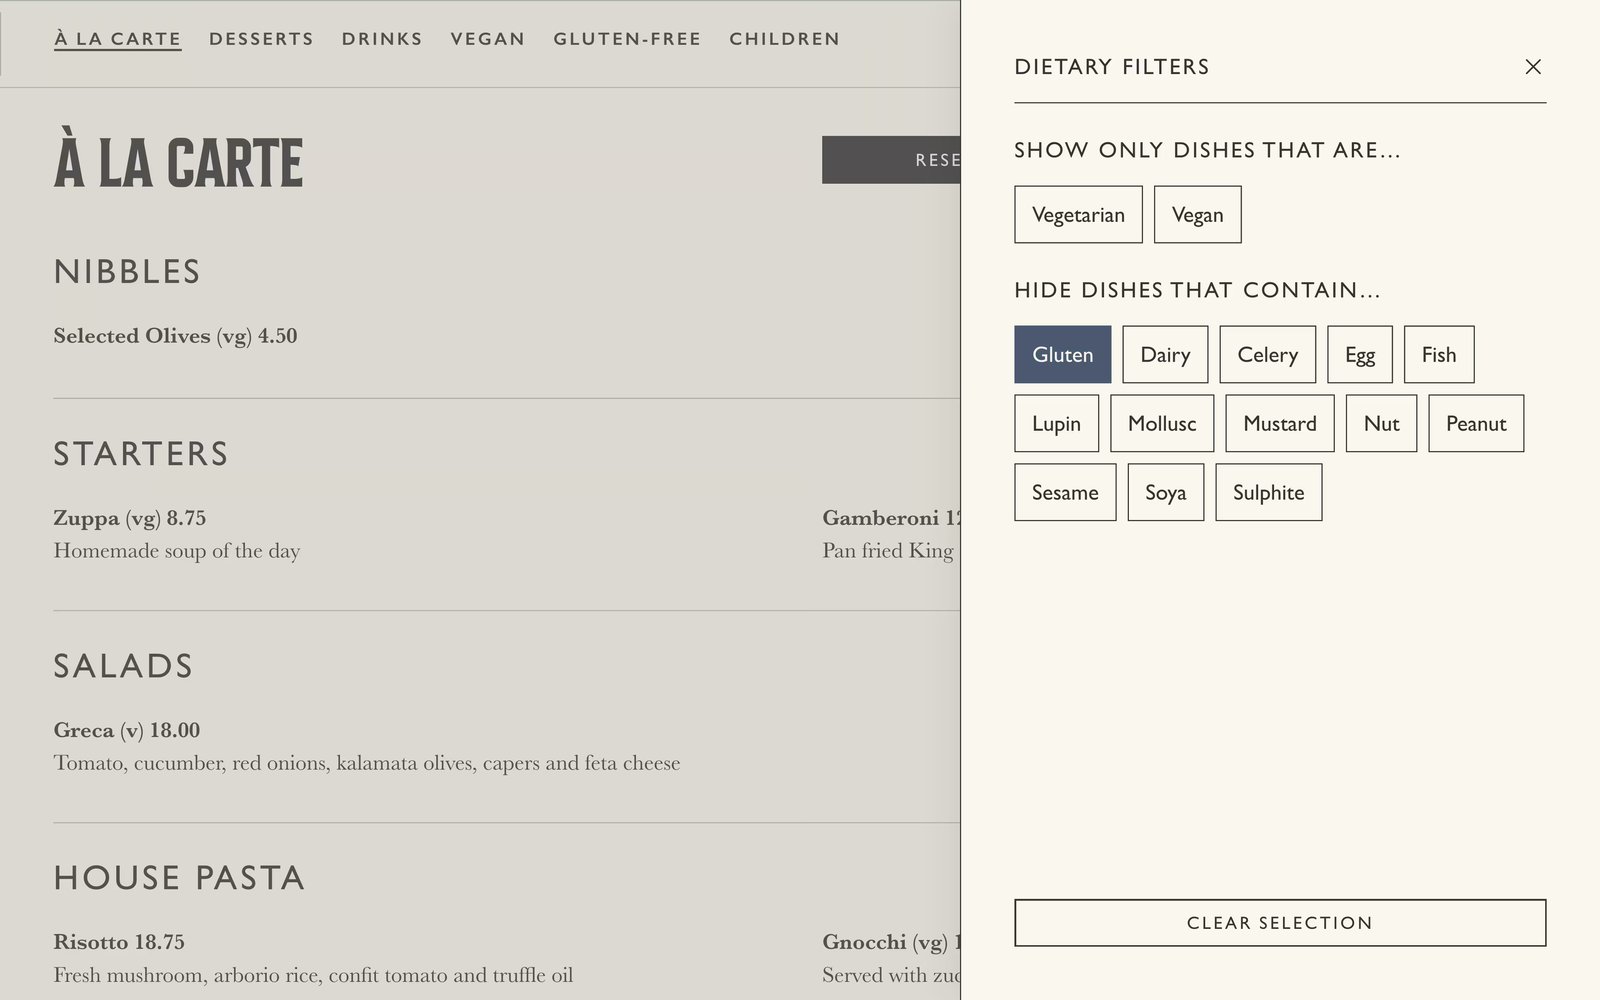Viewport: 1600px width, 1000px height.
Task: Deselect the Gluten filter
Action: [1062, 355]
